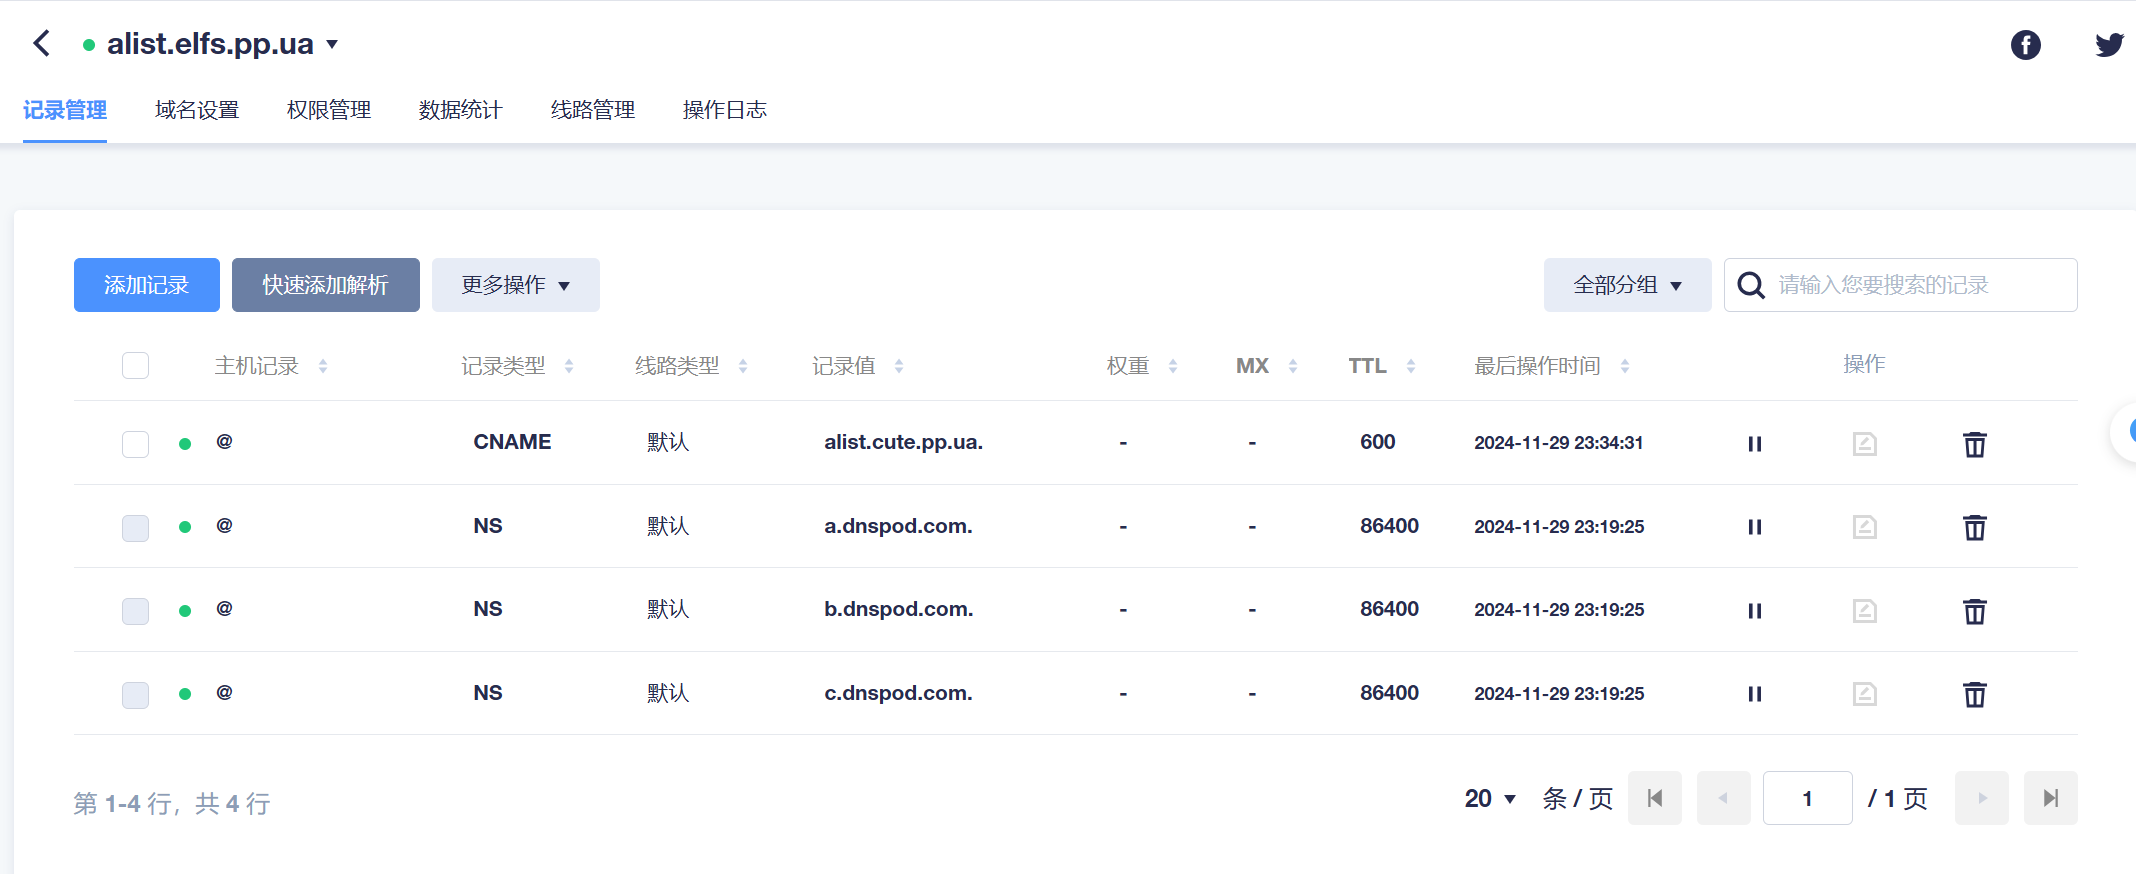Click the b.dnspod.com. record value
The height and width of the screenshot is (874, 2136).
click(x=899, y=609)
